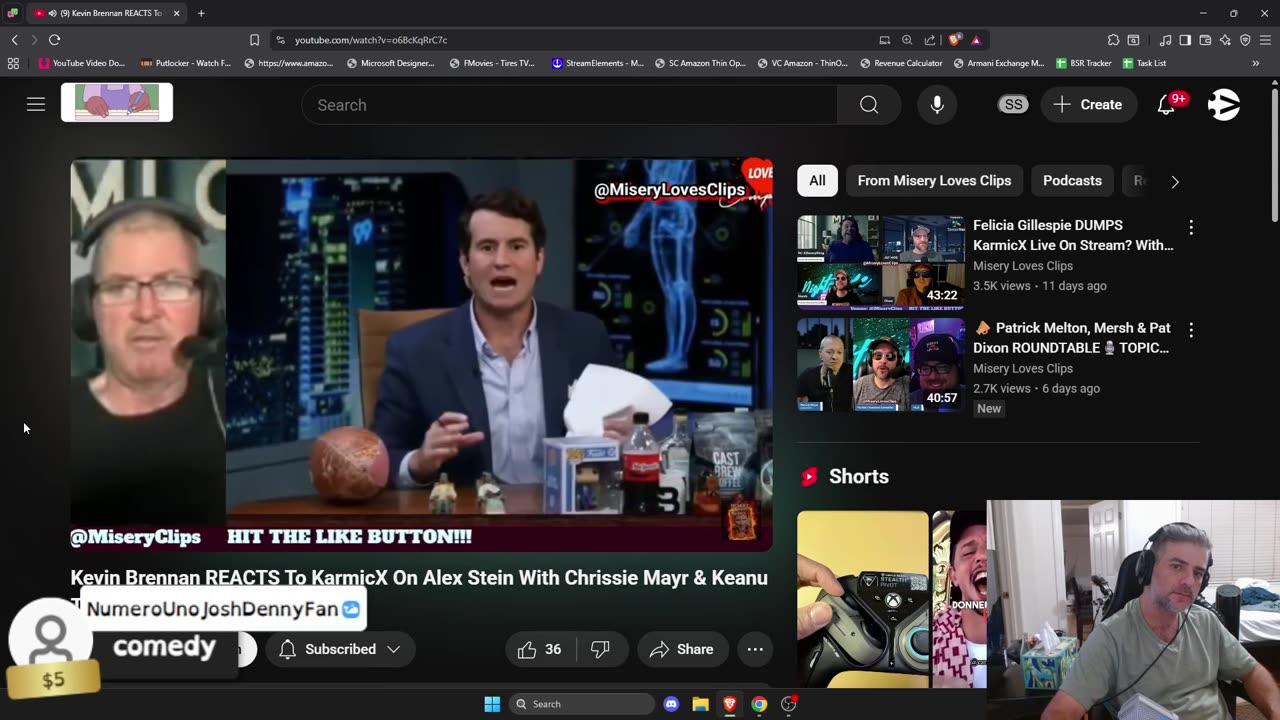Open more actions three-dot menu under video
The width and height of the screenshot is (1280, 720).
coord(755,649)
